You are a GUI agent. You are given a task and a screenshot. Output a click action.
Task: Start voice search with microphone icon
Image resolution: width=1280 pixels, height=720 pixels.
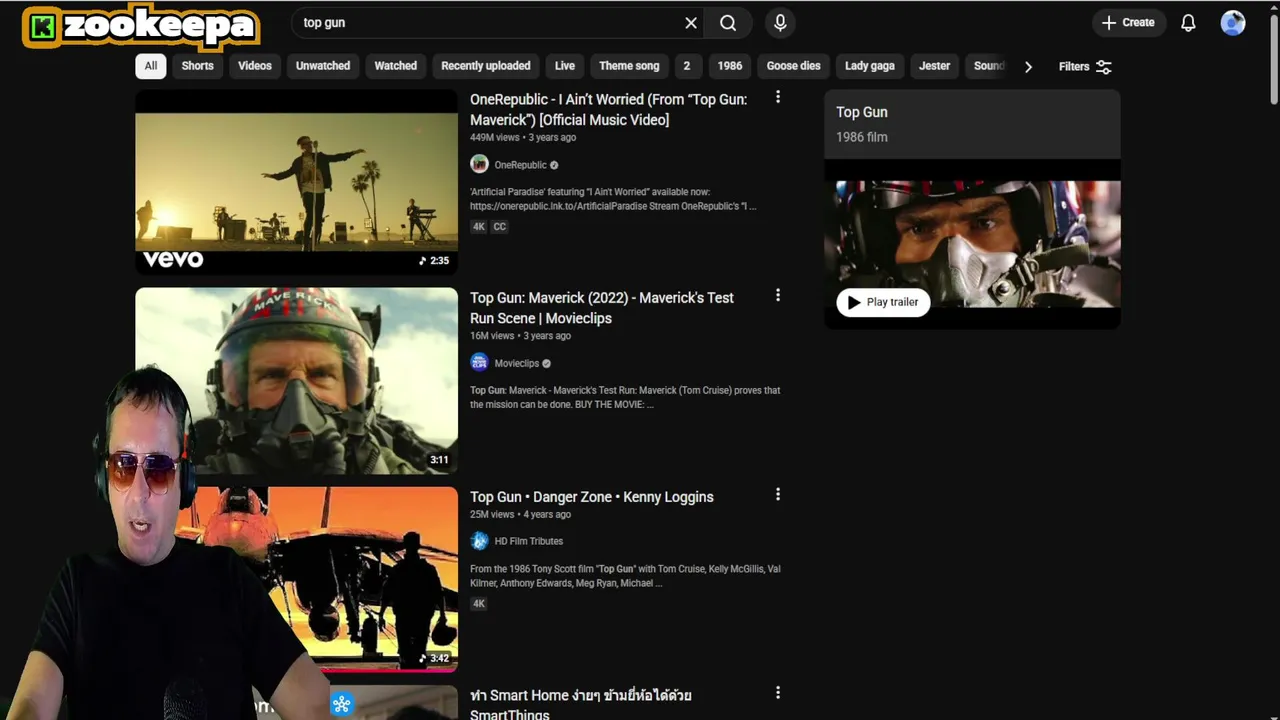pyautogui.click(x=780, y=23)
